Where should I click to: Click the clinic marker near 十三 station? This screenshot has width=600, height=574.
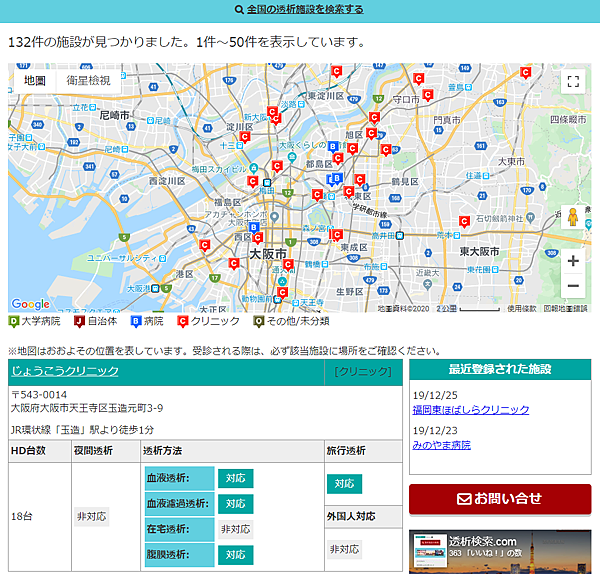[245, 137]
